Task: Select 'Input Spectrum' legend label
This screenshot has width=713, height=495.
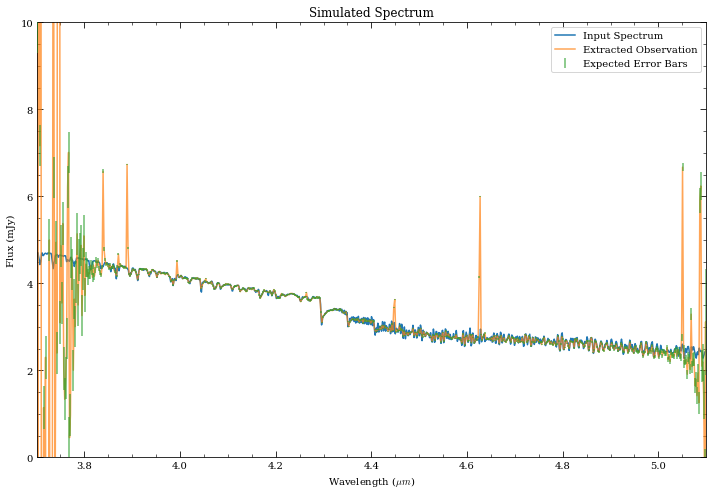Action: click(x=623, y=35)
